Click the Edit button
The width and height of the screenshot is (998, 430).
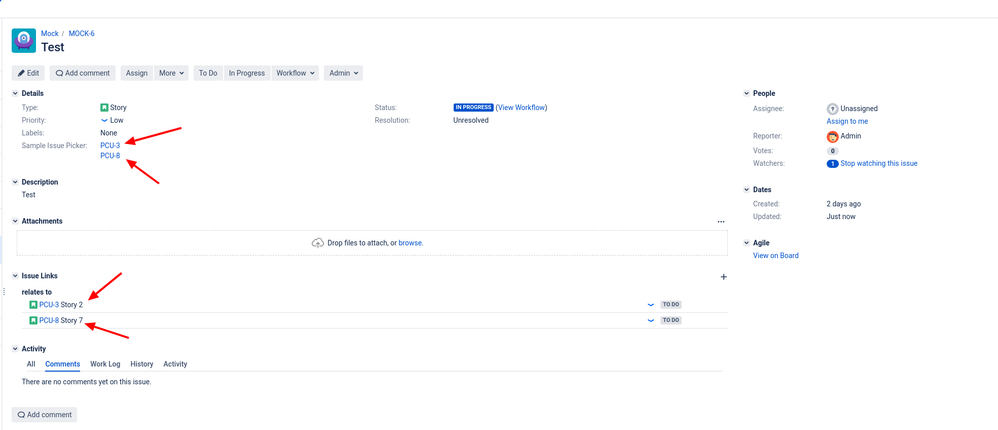point(28,73)
